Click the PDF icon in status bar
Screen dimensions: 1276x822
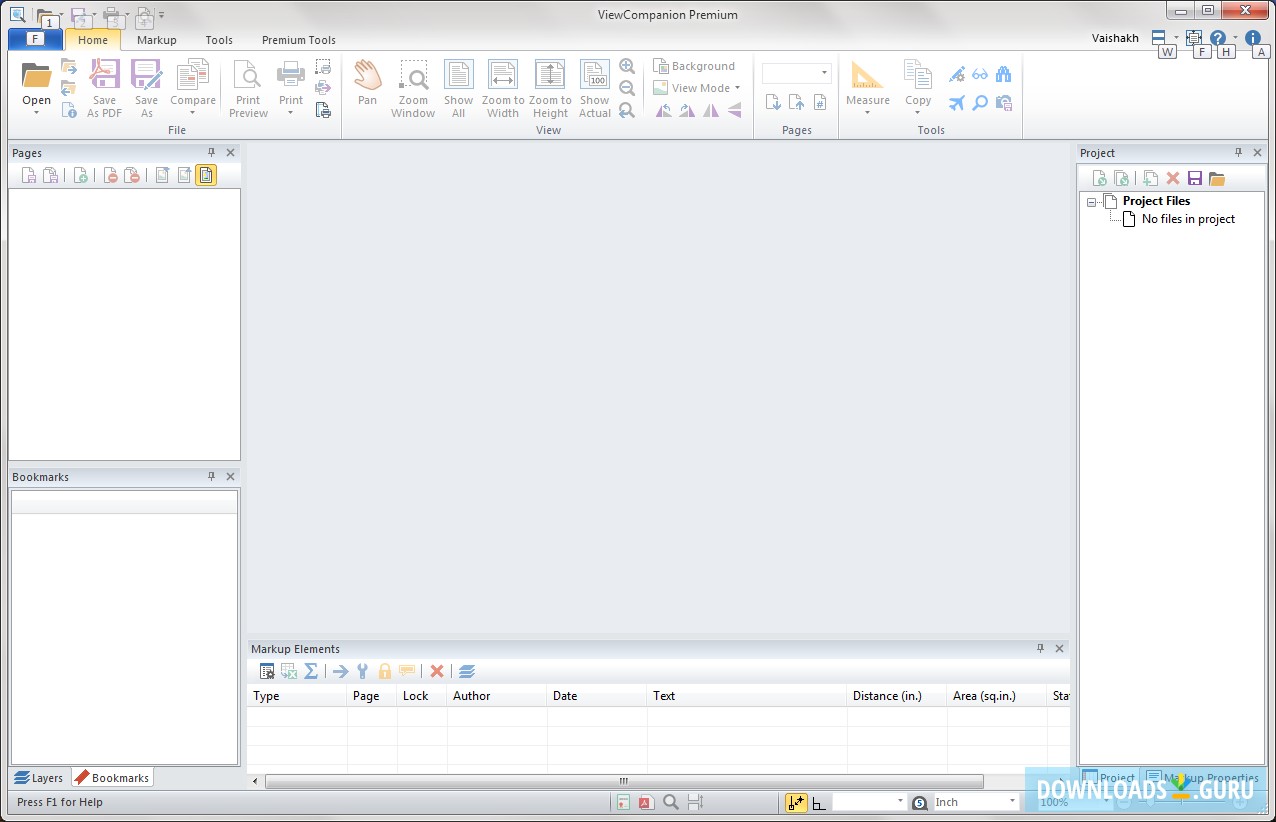[646, 802]
